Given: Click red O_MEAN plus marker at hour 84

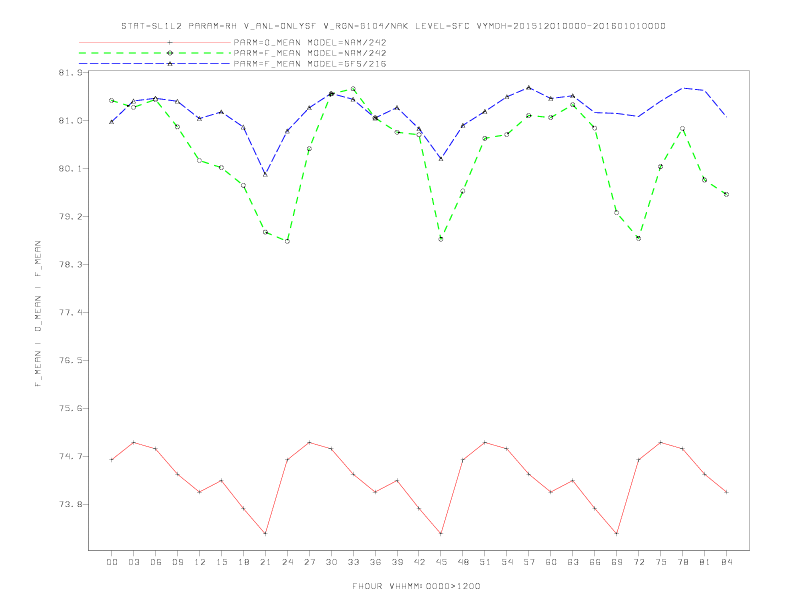Looking at the screenshot, I should point(726,492).
